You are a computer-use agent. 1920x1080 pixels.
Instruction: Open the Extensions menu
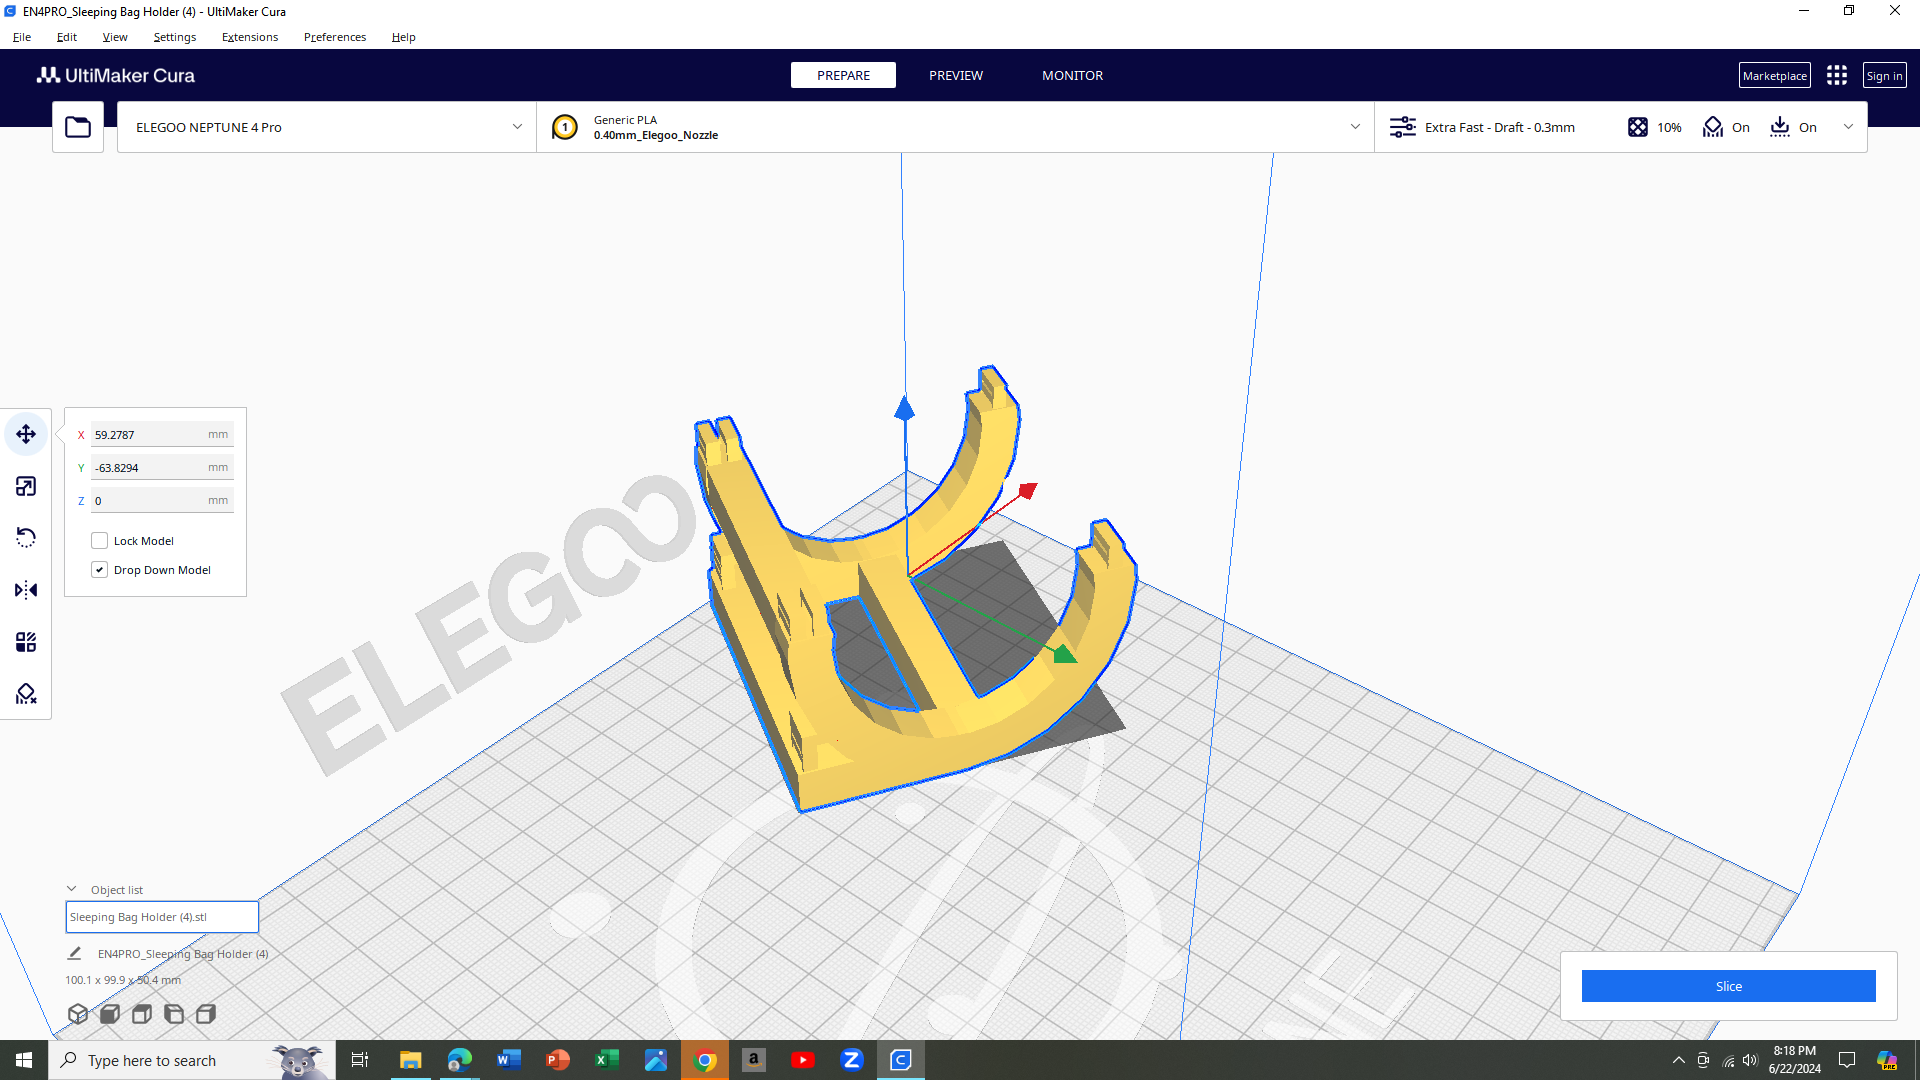click(x=250, y=37)
